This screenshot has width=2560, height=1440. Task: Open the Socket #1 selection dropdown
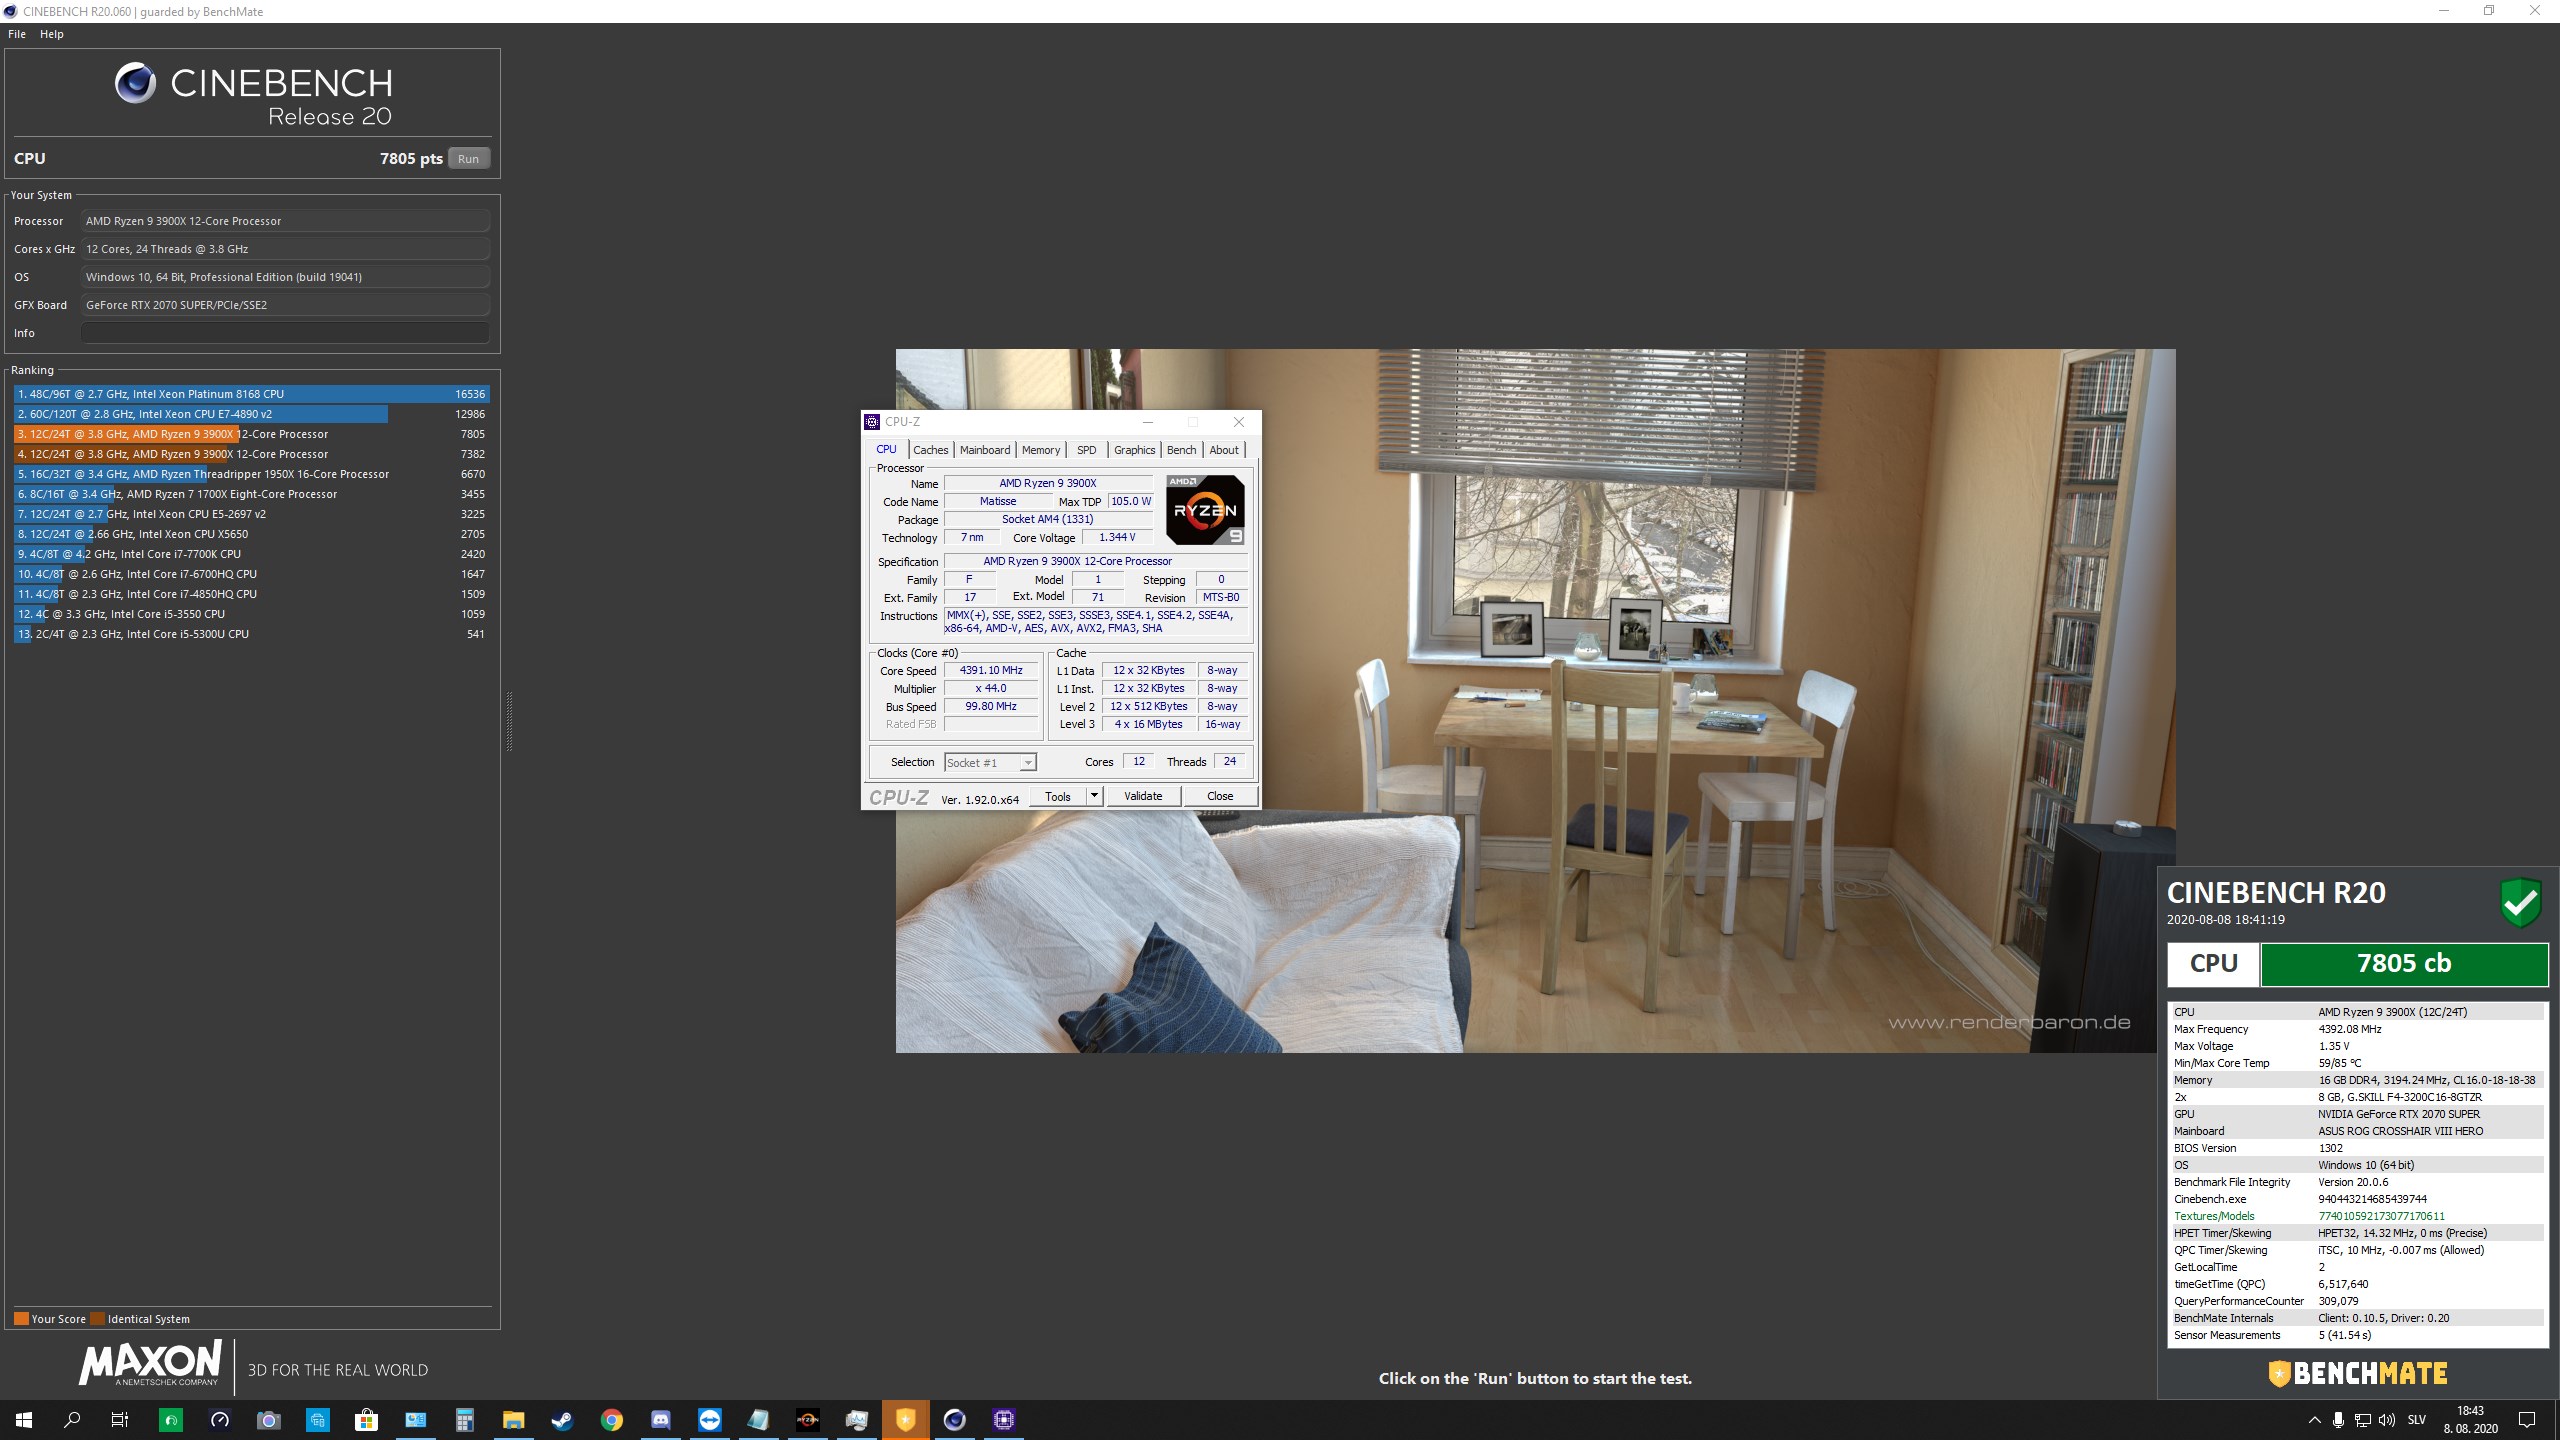pyautogui.click(x=990, y=762)
